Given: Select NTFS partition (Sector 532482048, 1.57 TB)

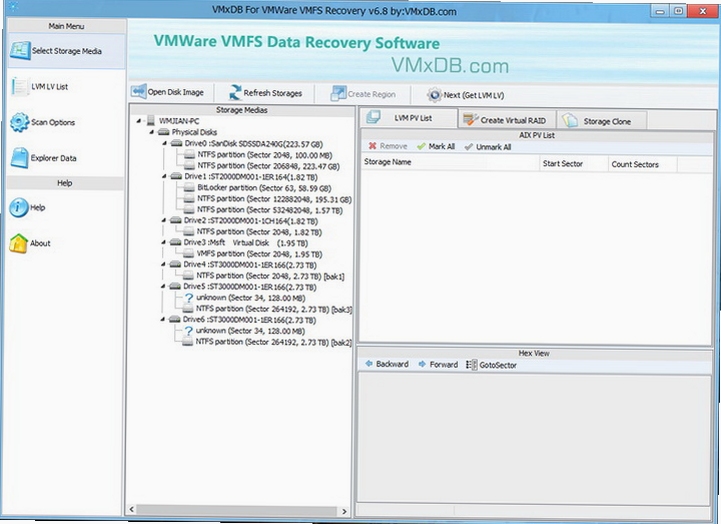Looking at the screenshot, I should pyautogui.click(x=269, y=210).
